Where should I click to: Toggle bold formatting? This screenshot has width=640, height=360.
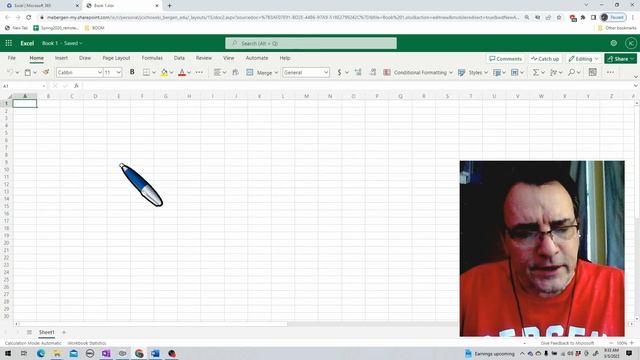tap(132, 72)
